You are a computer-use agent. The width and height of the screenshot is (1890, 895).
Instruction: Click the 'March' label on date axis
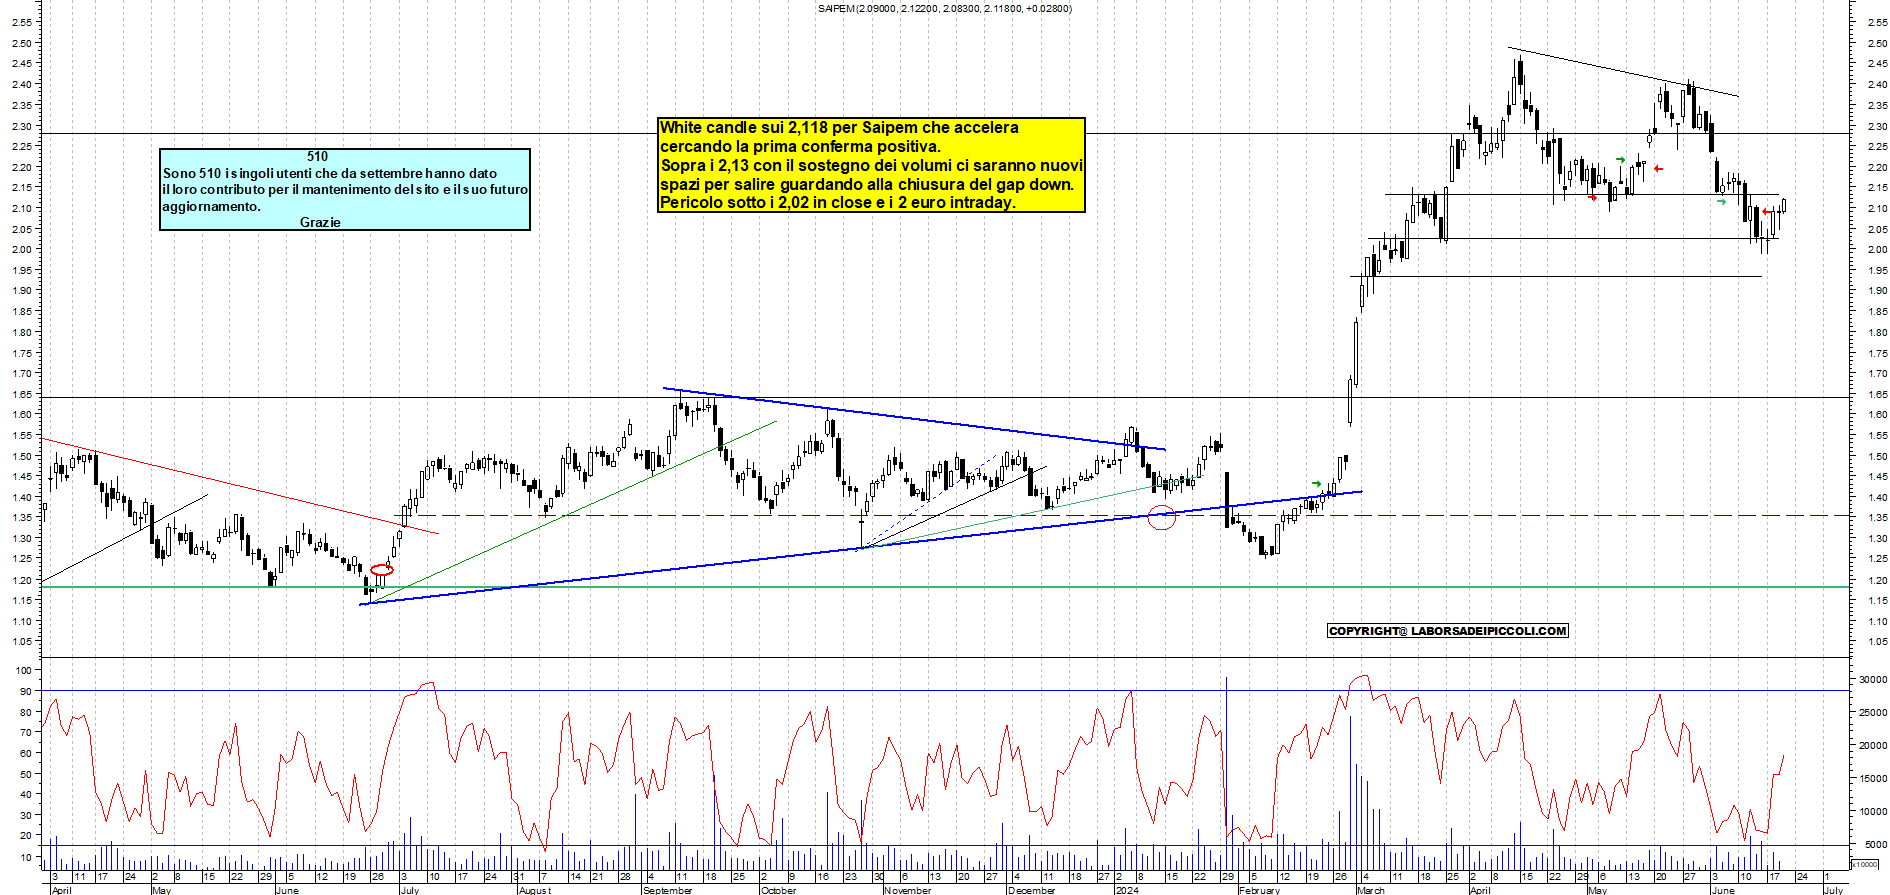click(1371, 890)
